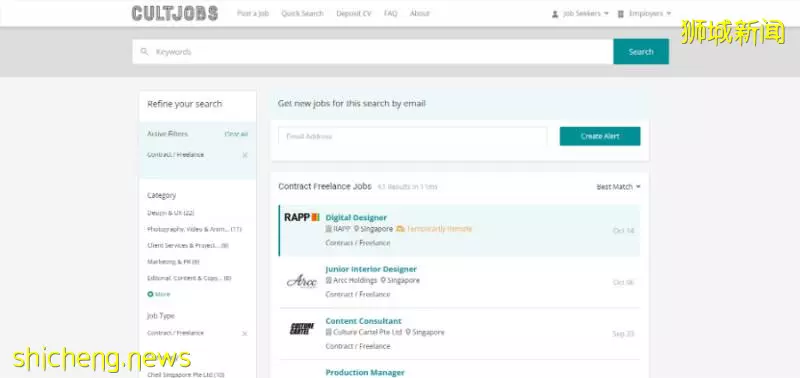
Task: Click the magnifier icon in keyword search
Action: coord(144,52)
